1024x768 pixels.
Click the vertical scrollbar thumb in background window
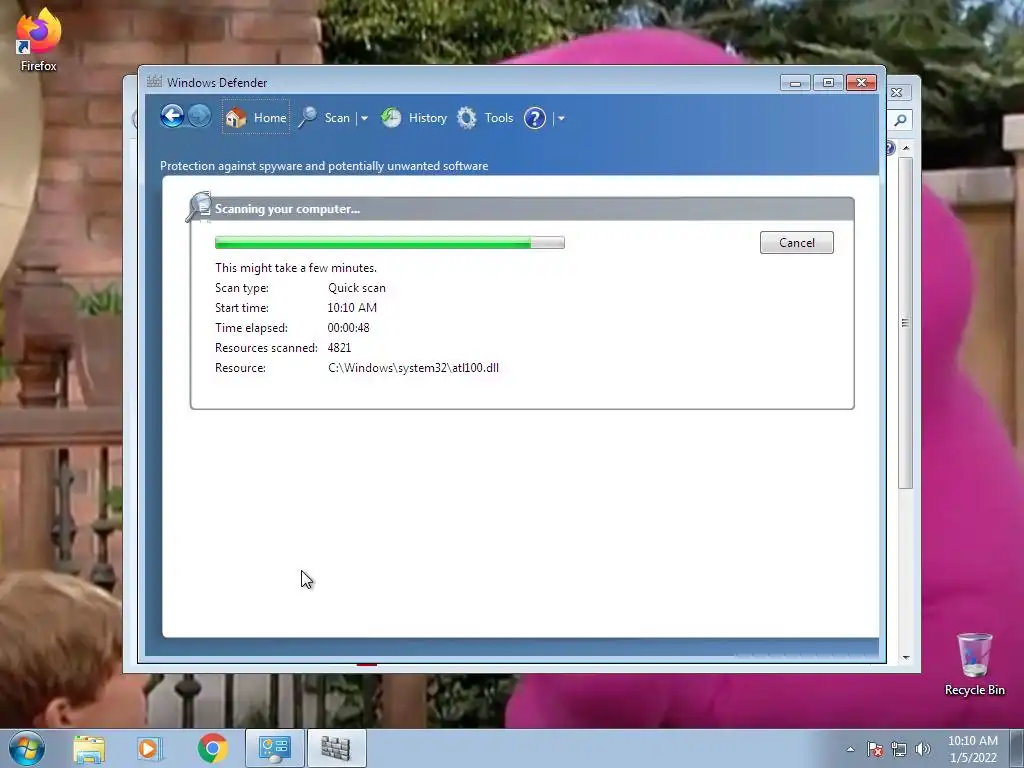(x=905, y=323)
